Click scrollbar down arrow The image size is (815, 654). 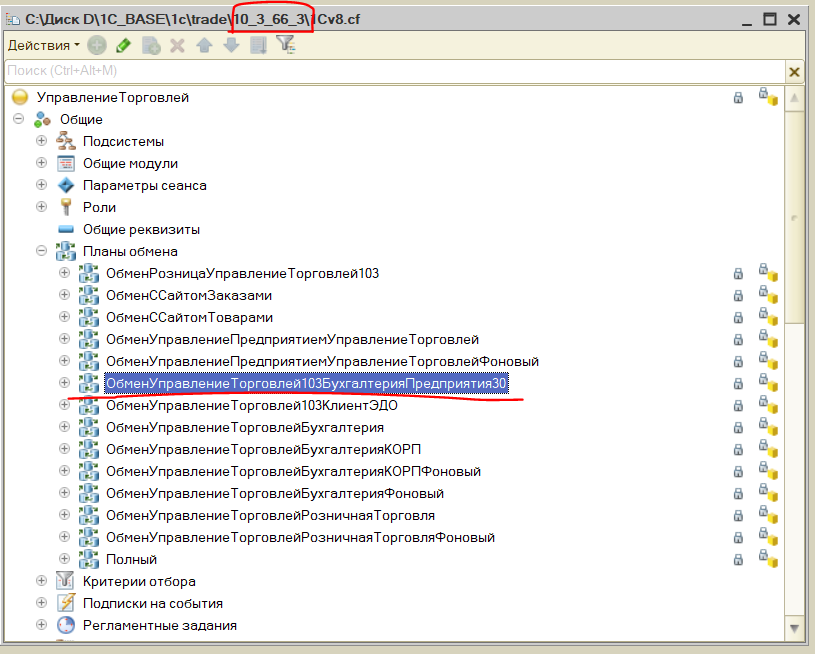click(x=794, y=628)
